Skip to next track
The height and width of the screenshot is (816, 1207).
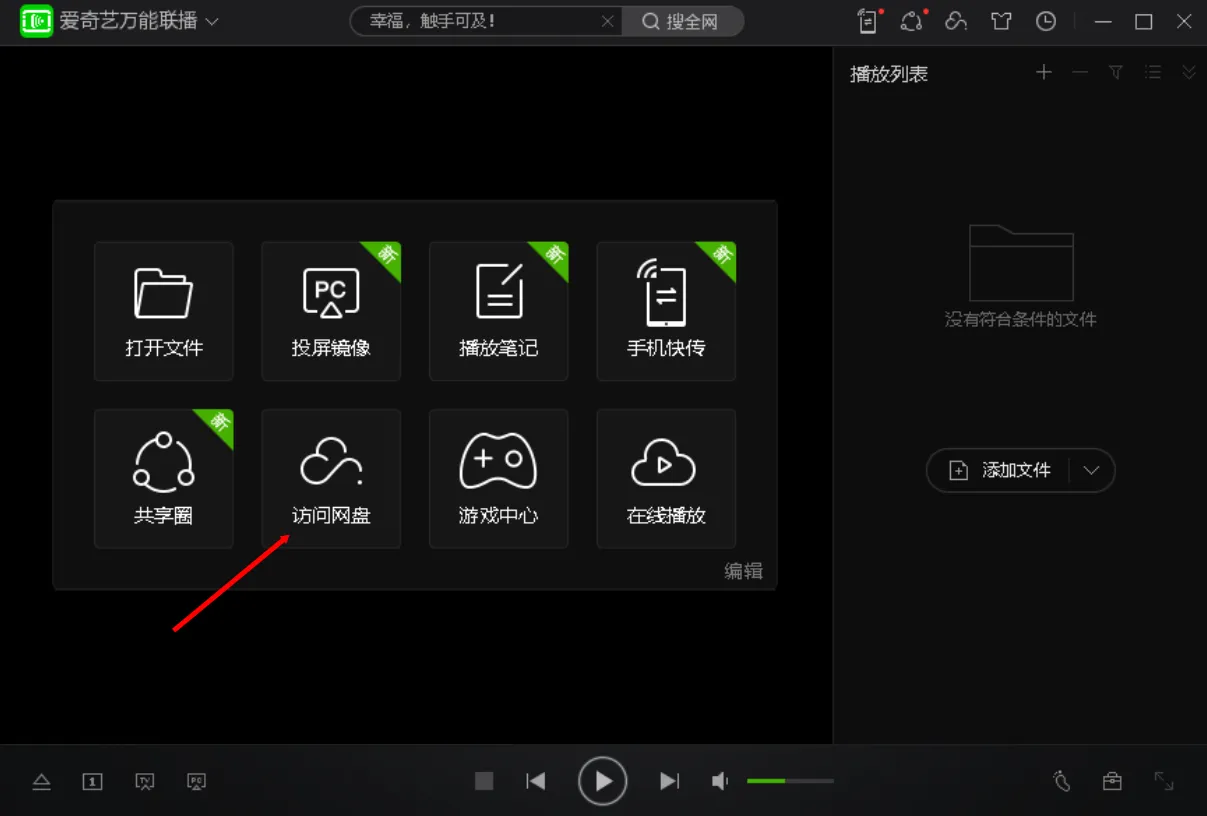[x=670, y=781]
